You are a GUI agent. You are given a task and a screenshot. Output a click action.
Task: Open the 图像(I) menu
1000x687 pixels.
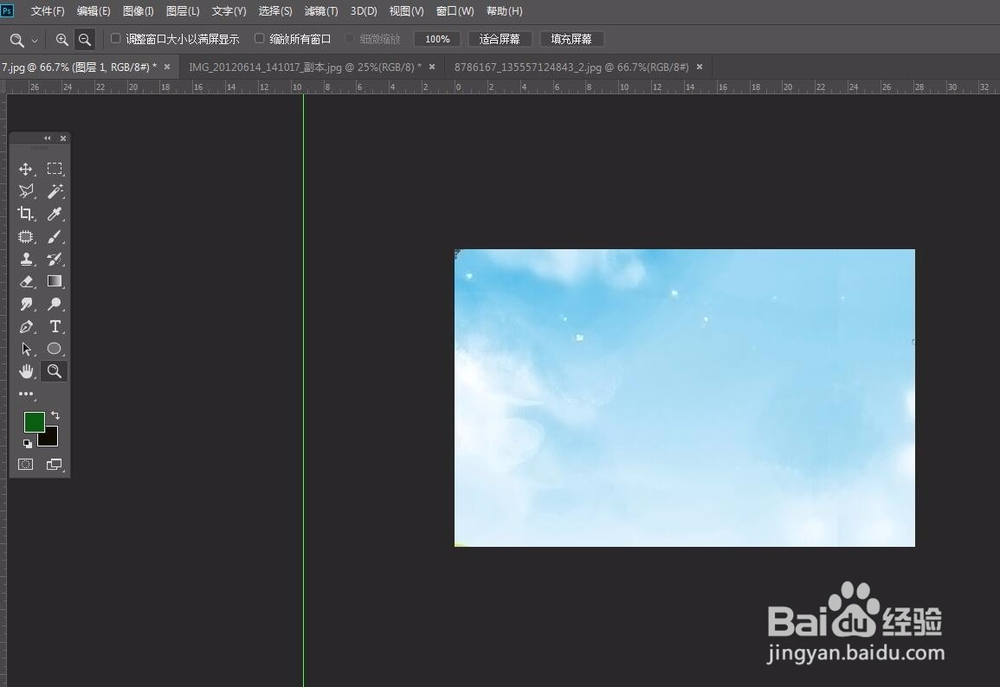pyautogui.click(x=138, y=11)
